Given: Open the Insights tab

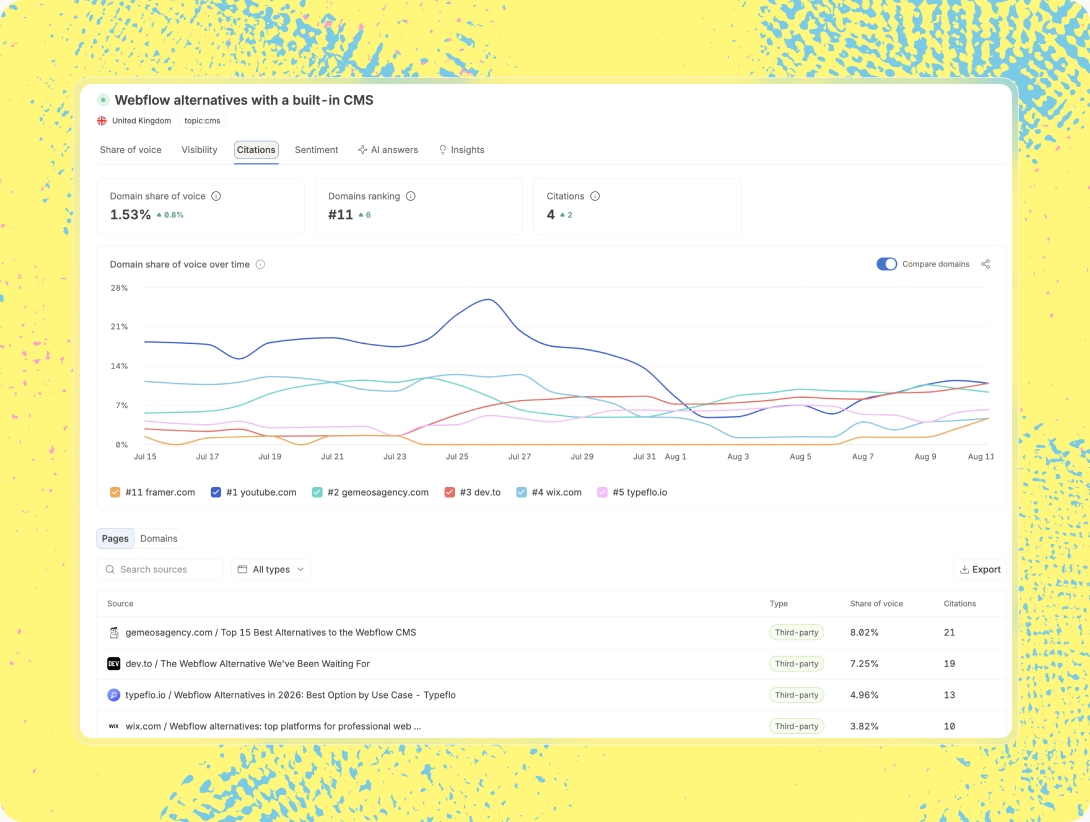Looking at the screenshot, I should pyautogui.click(x=461, y=150).
